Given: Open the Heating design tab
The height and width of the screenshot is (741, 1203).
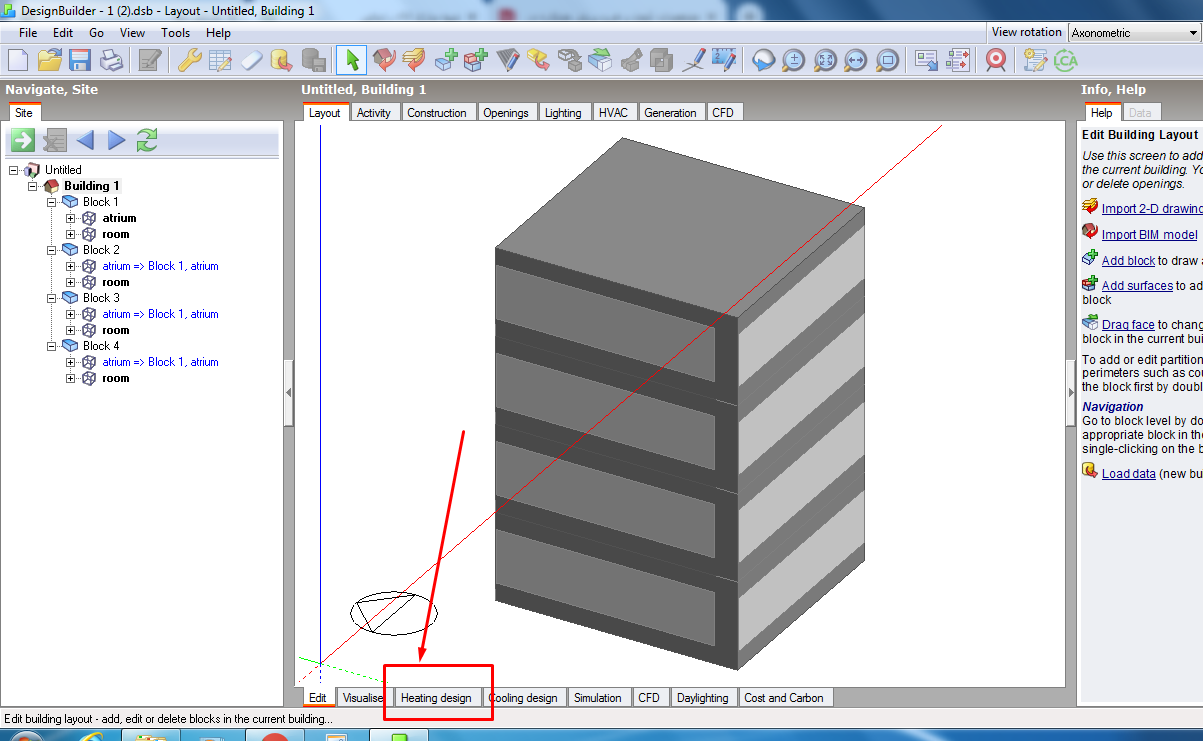Looking at the screenshot, I should [x=436, y=698].
